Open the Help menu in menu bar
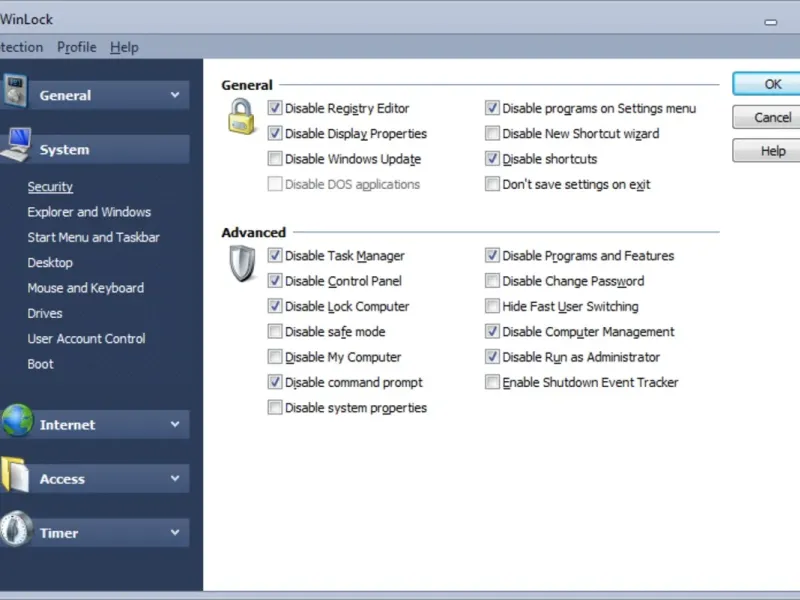 click(x=124, y=47)
